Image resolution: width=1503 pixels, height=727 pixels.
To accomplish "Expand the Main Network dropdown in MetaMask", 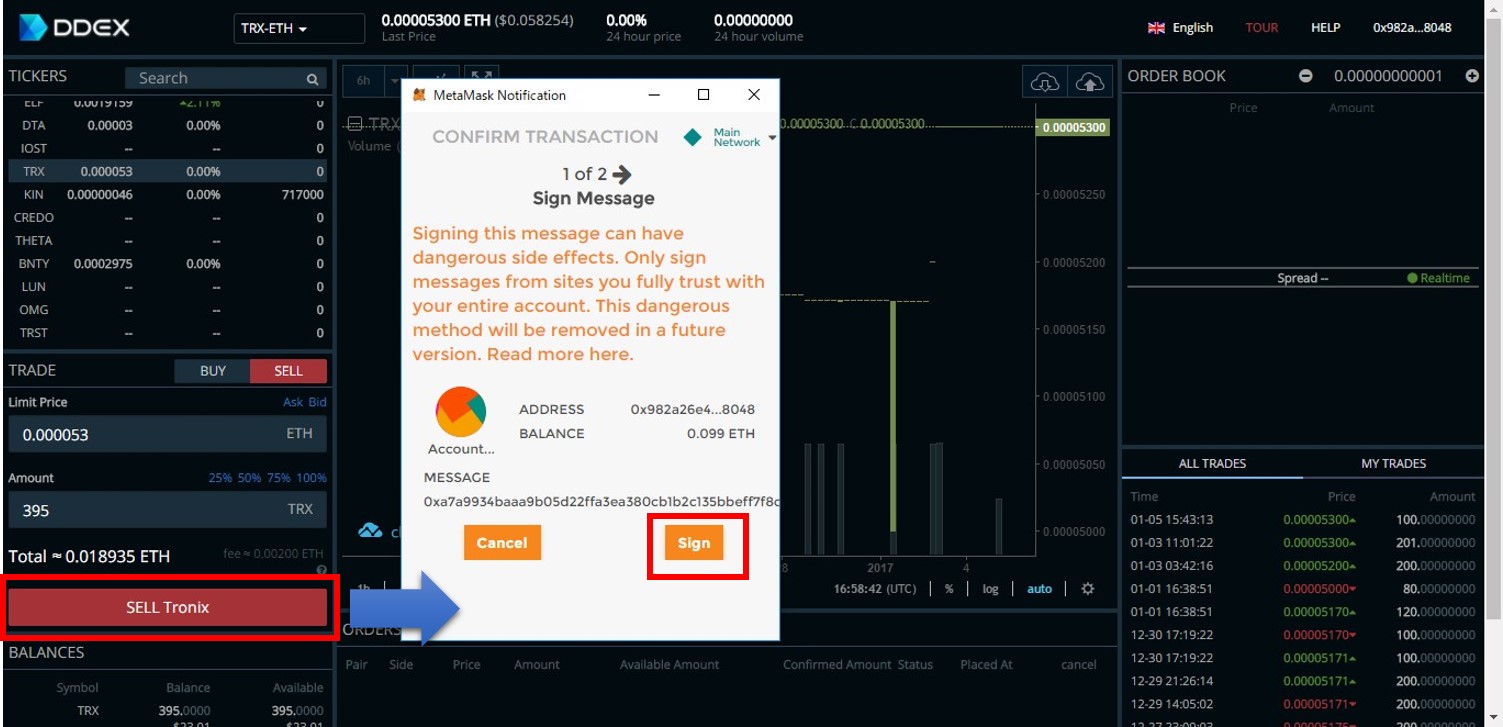I will pos(772,137).
